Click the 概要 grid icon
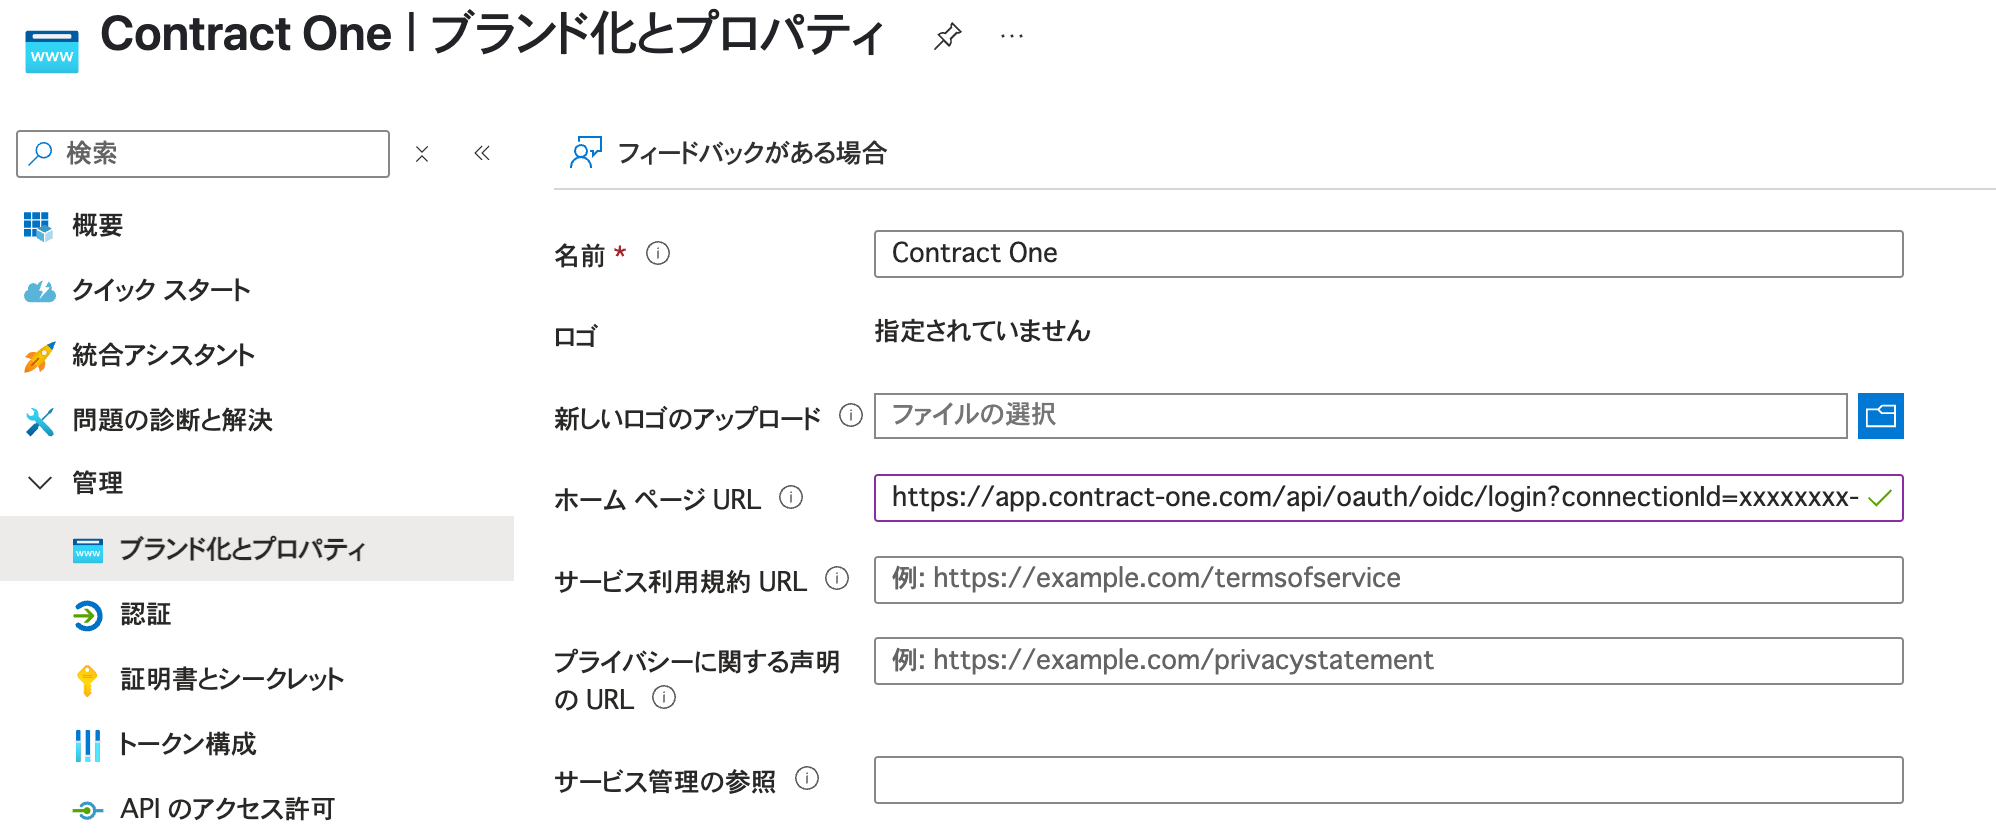The width and height of the screenshot is (1996, 836). point(38,226)
